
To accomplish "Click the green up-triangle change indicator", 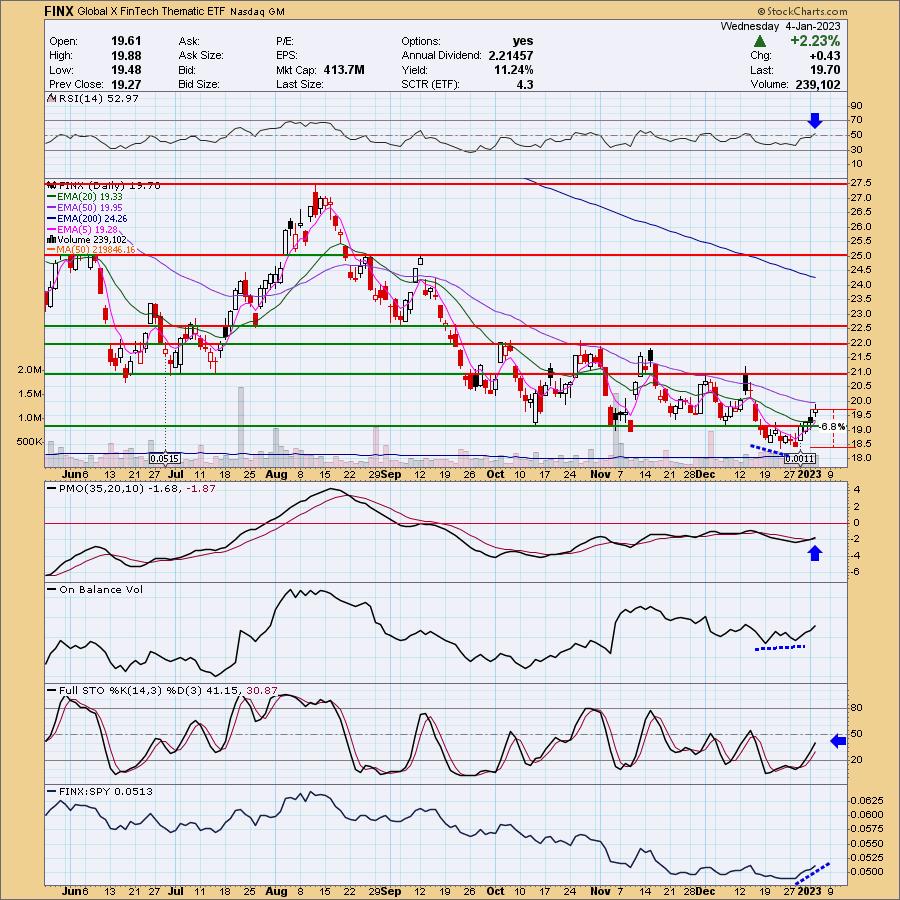I will click(759, 41).
